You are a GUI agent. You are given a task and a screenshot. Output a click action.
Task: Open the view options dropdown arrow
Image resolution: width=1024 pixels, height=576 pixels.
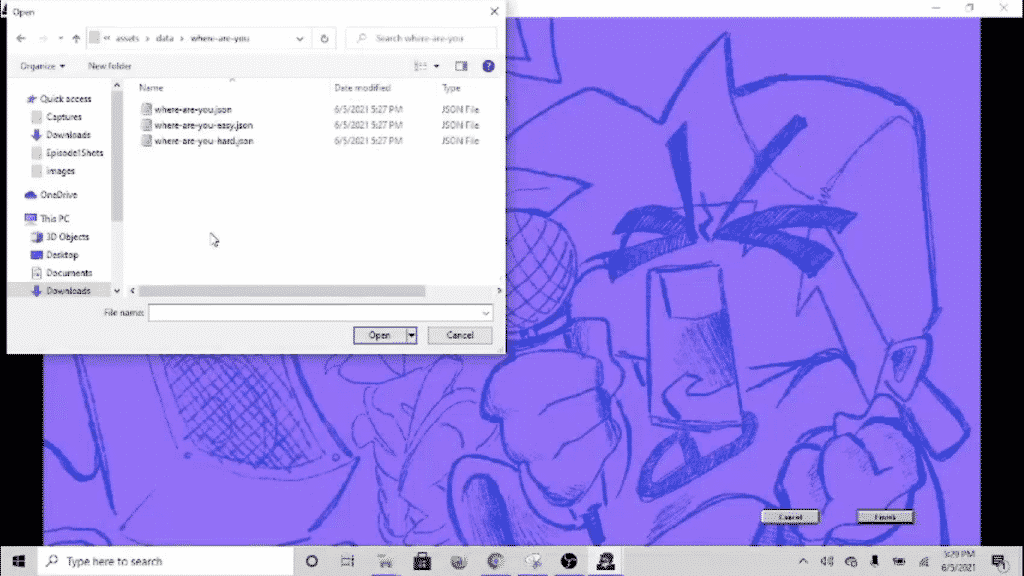pos(436,66)
